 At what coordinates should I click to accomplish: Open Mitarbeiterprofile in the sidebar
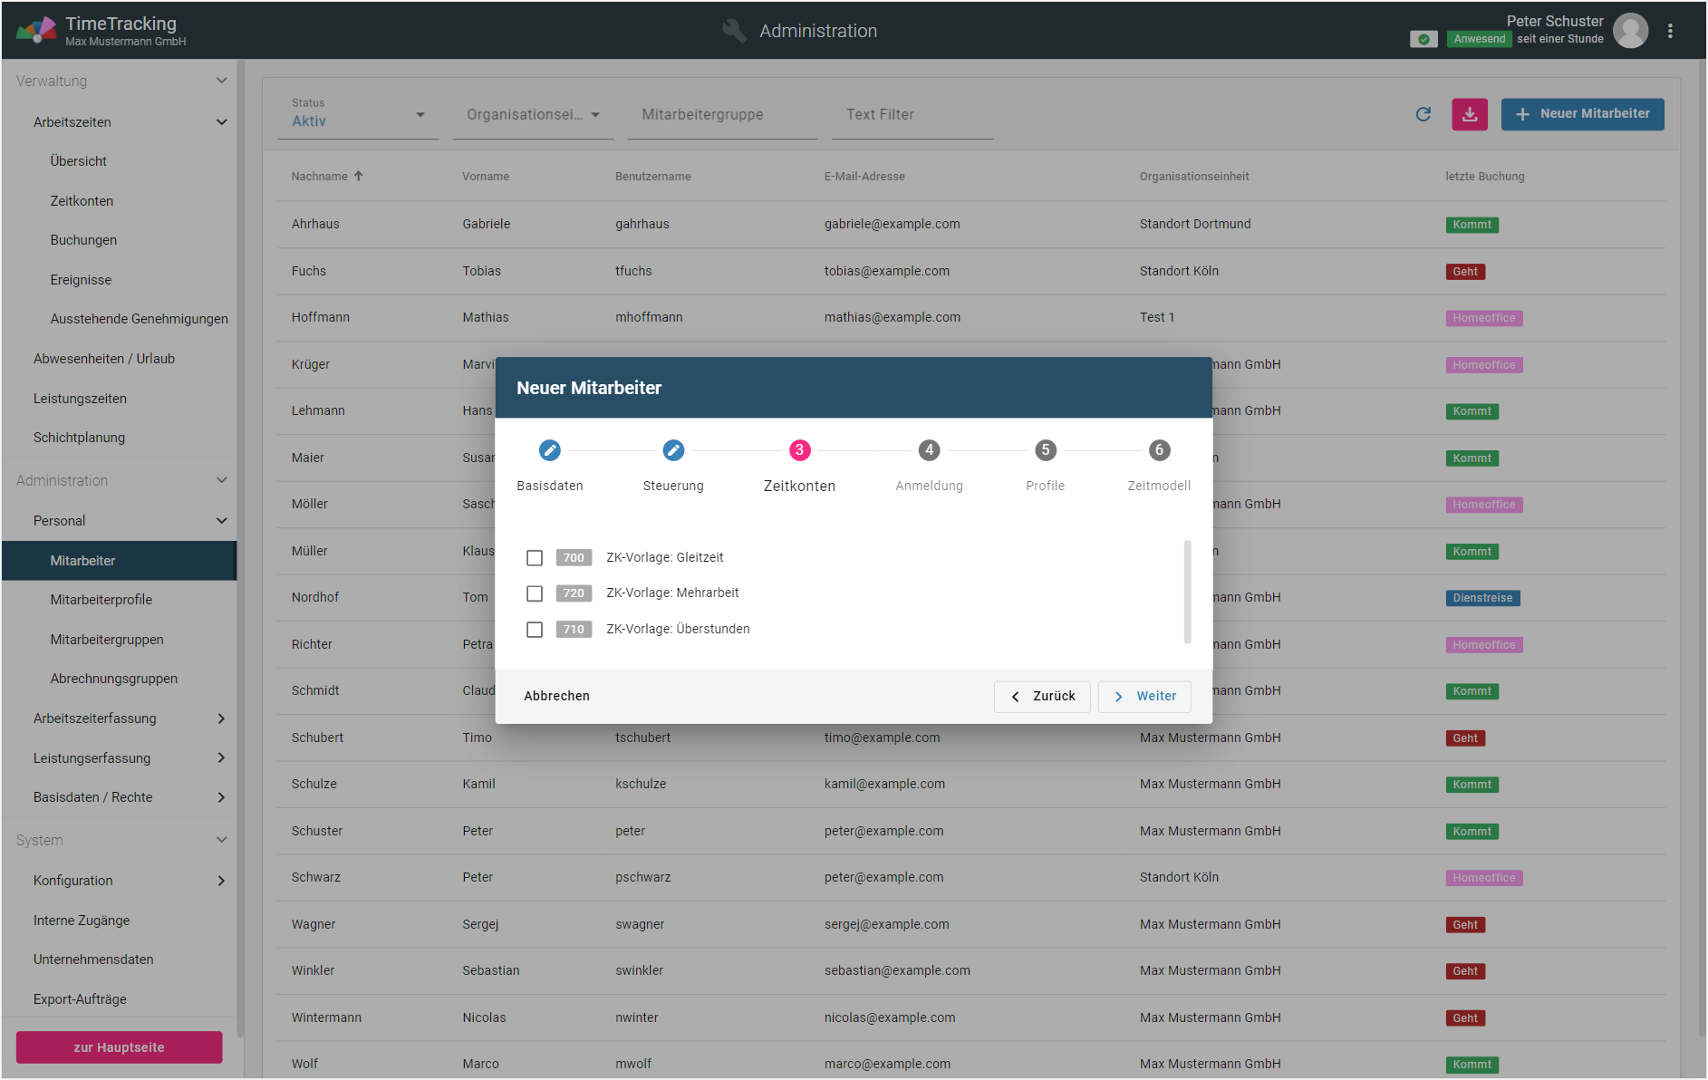[x=101, y=600]
